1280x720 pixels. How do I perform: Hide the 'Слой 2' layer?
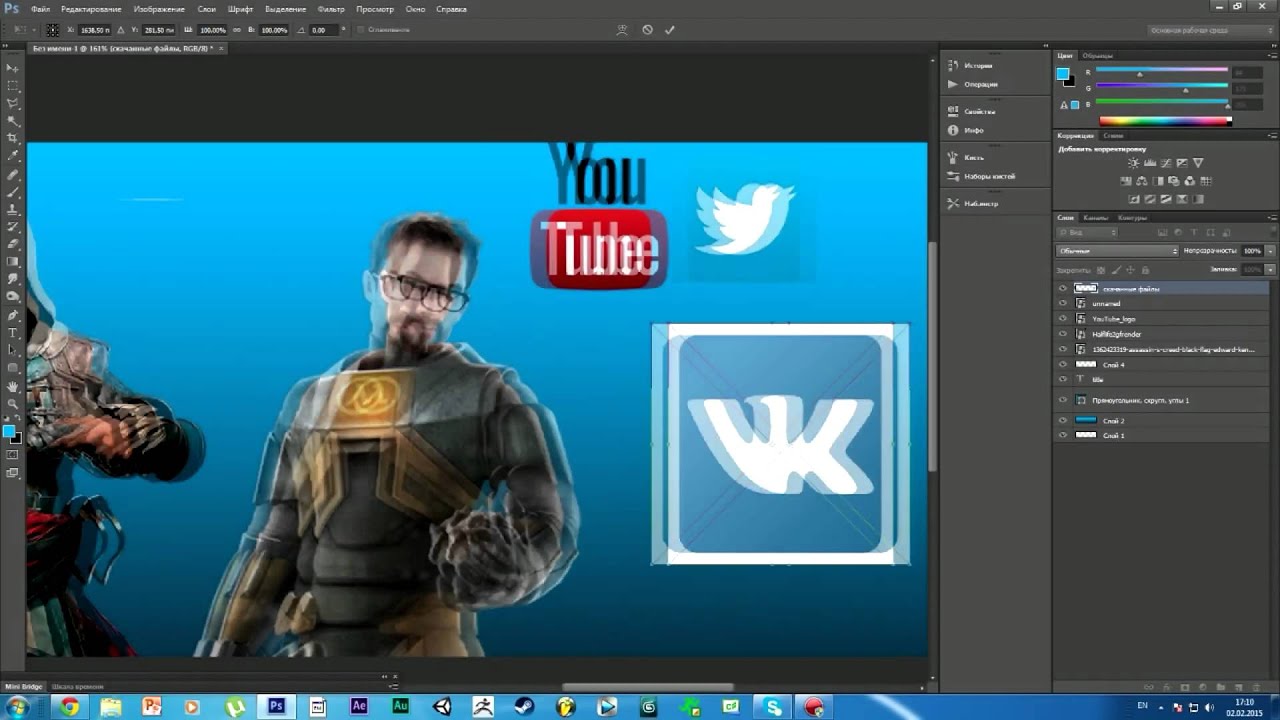click(1063, 421)
